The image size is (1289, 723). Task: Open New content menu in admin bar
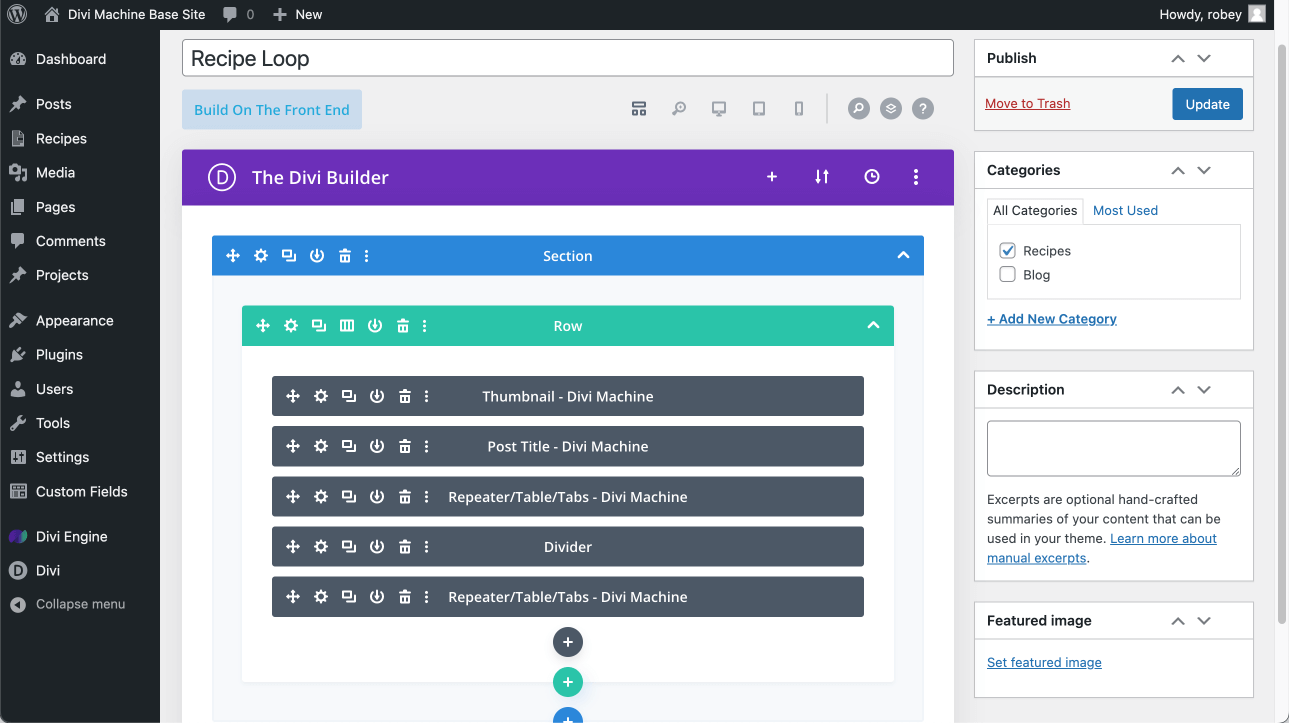pos(298,14)
